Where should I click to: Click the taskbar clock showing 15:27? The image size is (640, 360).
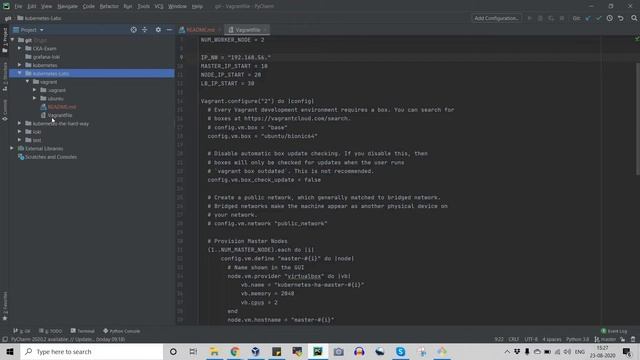(x=602, y=351)
